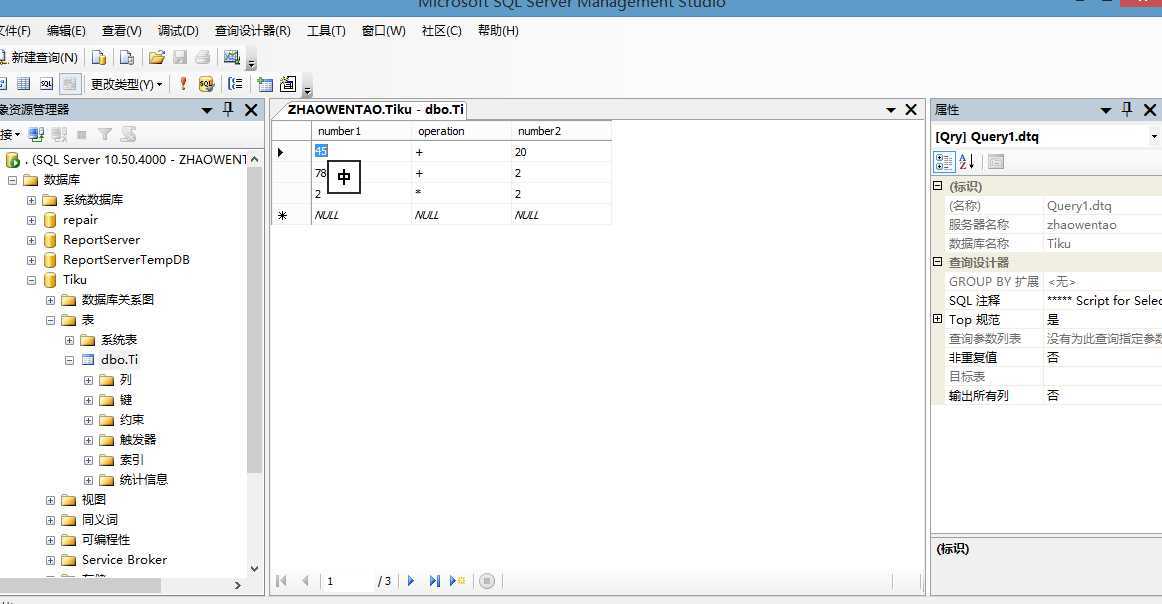Open the View (查看) menu

coord(122,30)
